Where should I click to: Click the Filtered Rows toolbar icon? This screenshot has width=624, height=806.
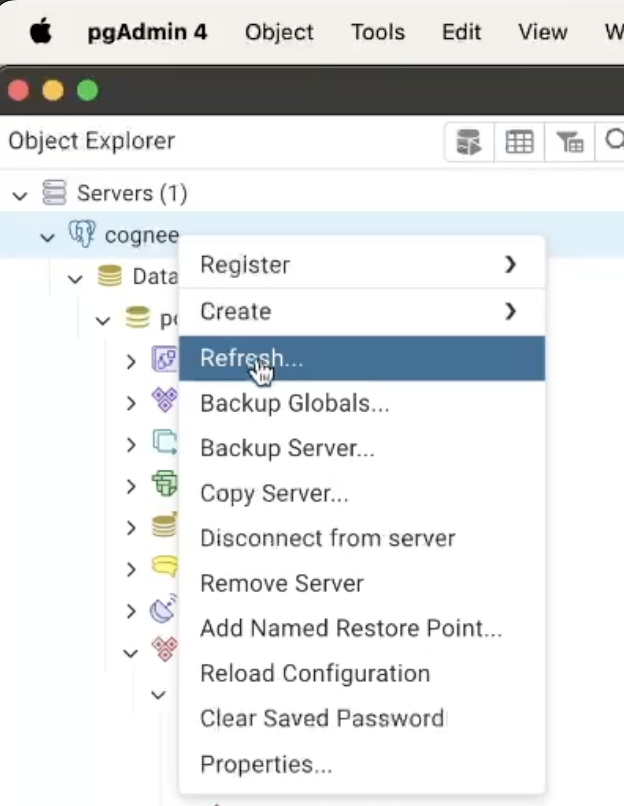570,142
